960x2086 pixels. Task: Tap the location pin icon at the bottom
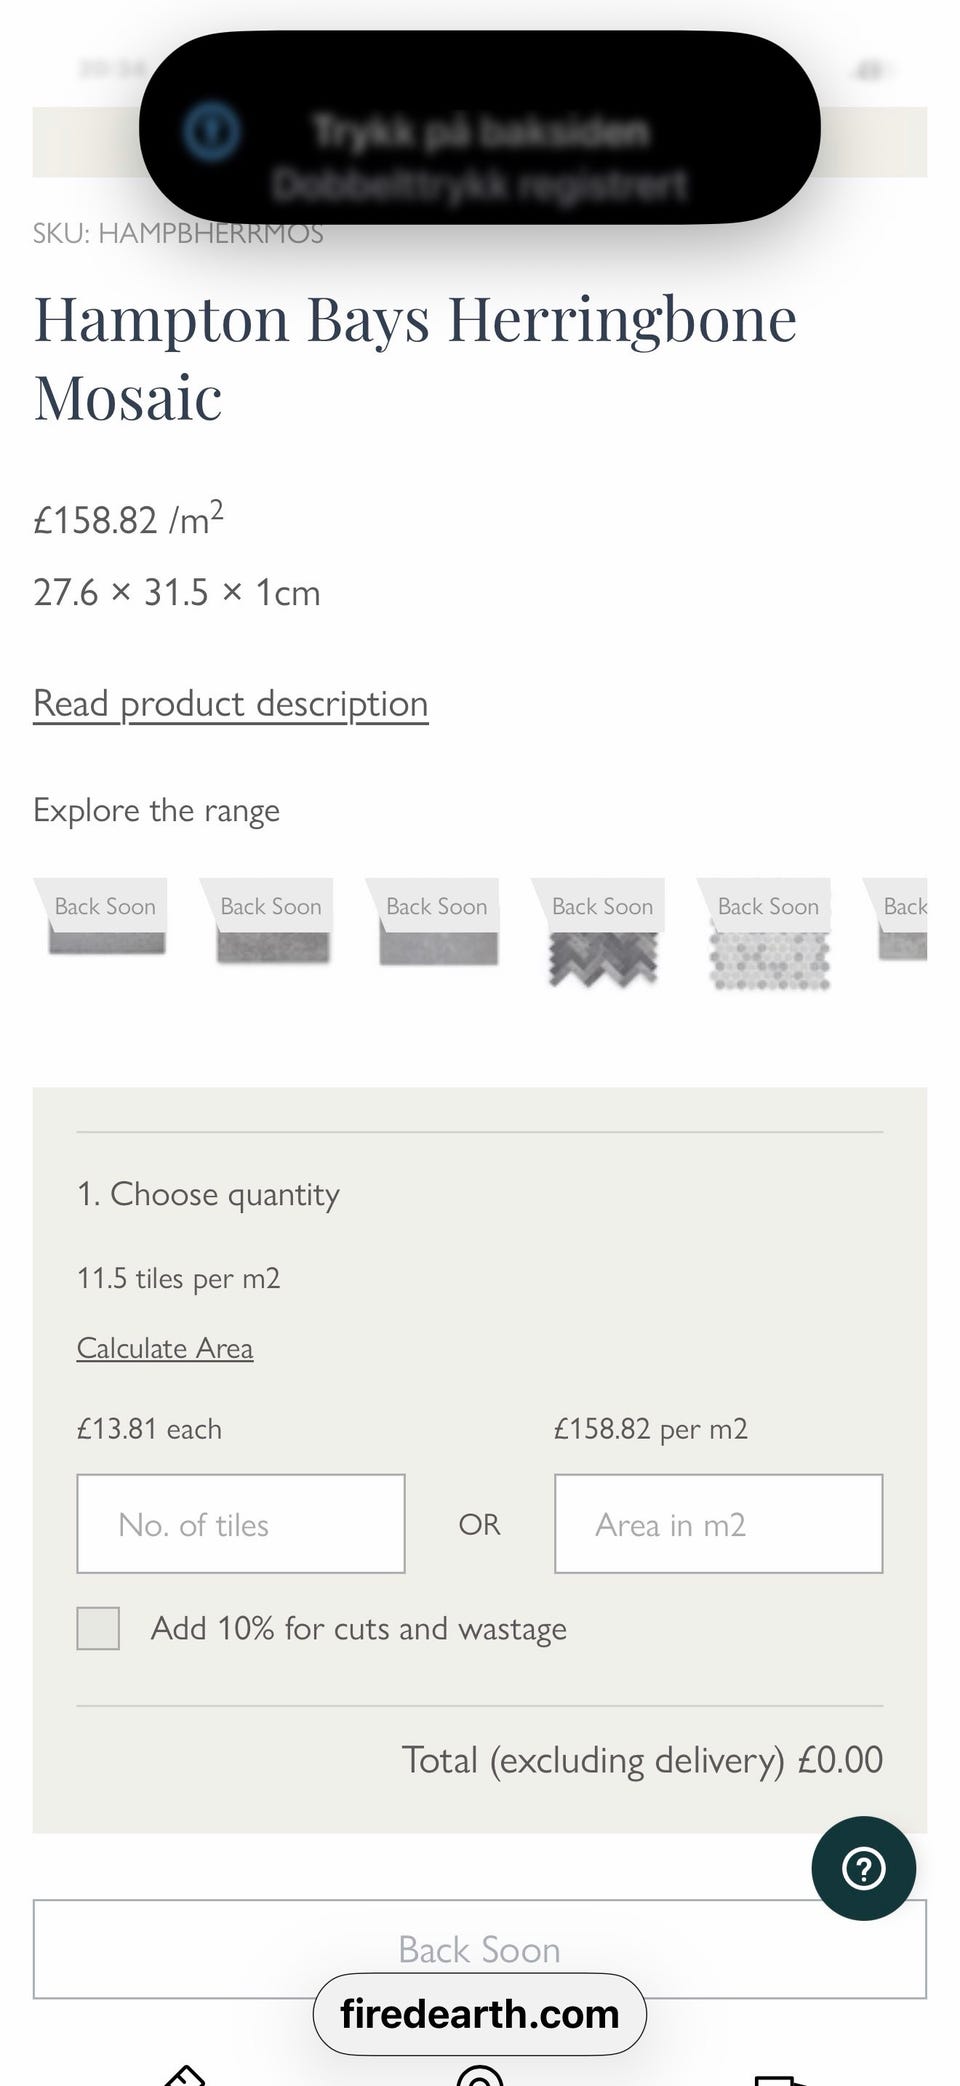point(480,2074)
